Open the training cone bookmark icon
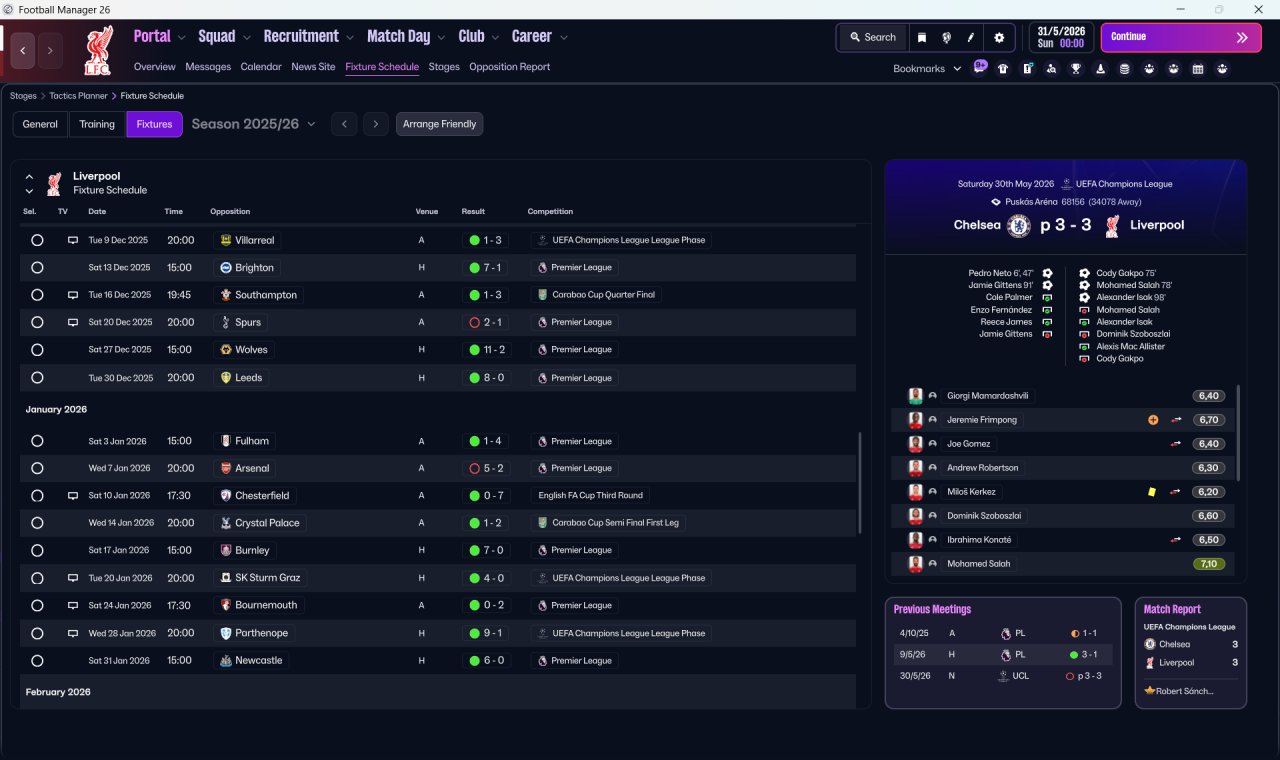 pyautogui.click(x=1101, y=69)
